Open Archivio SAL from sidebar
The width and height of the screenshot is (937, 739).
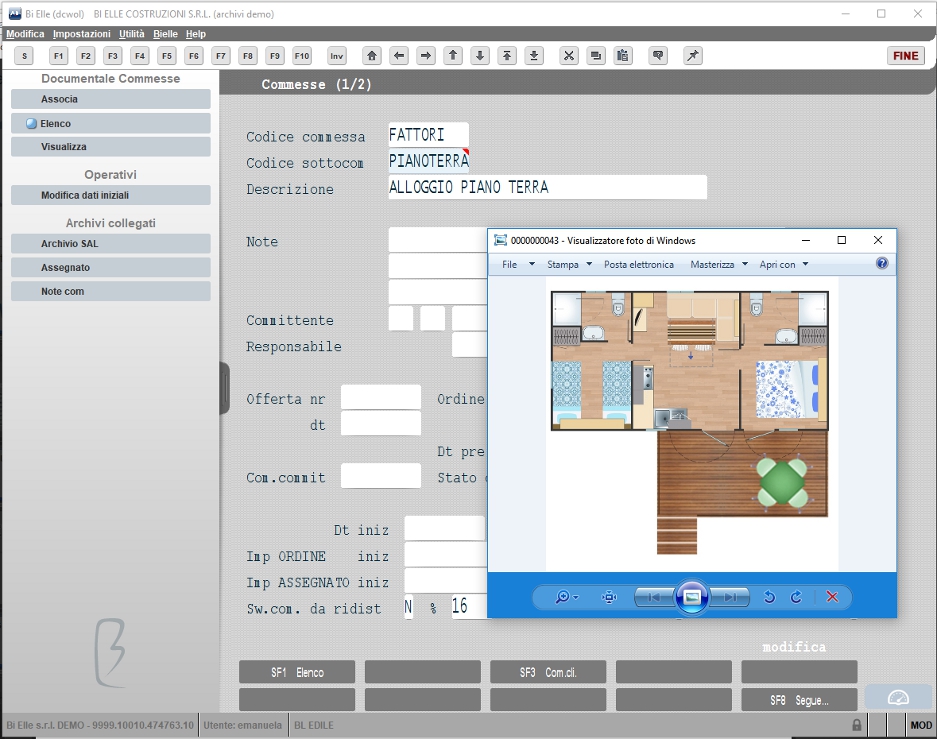(x=111, y=244)
